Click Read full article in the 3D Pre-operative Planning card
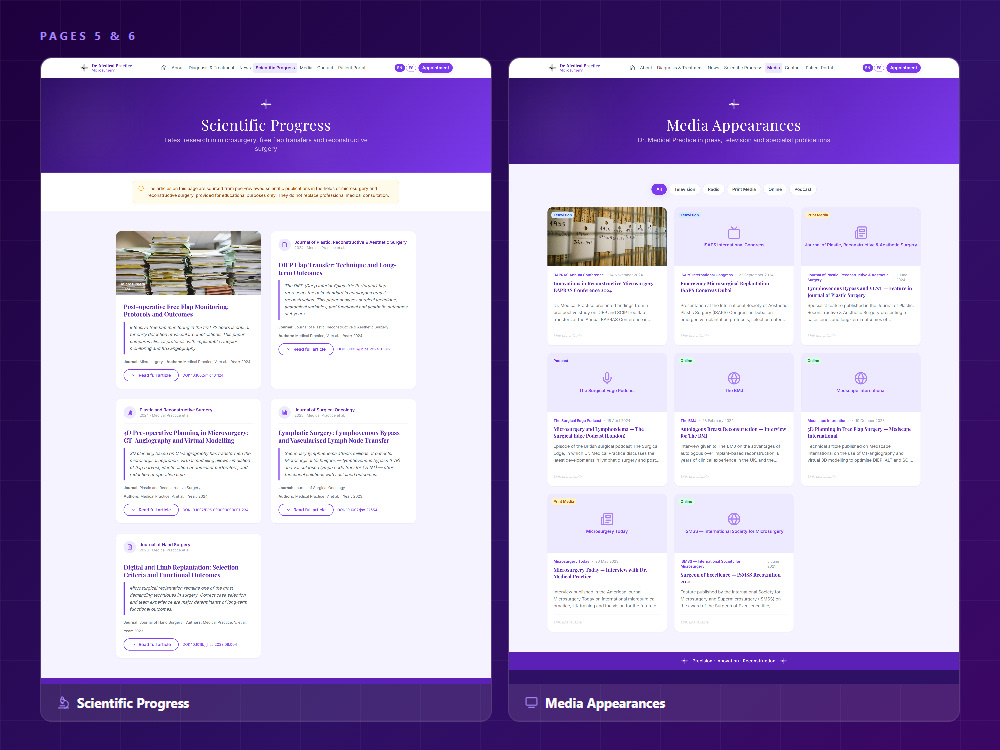Image resolution: width=1000 pixels, height=750 pixels. [x=151, y=510]
